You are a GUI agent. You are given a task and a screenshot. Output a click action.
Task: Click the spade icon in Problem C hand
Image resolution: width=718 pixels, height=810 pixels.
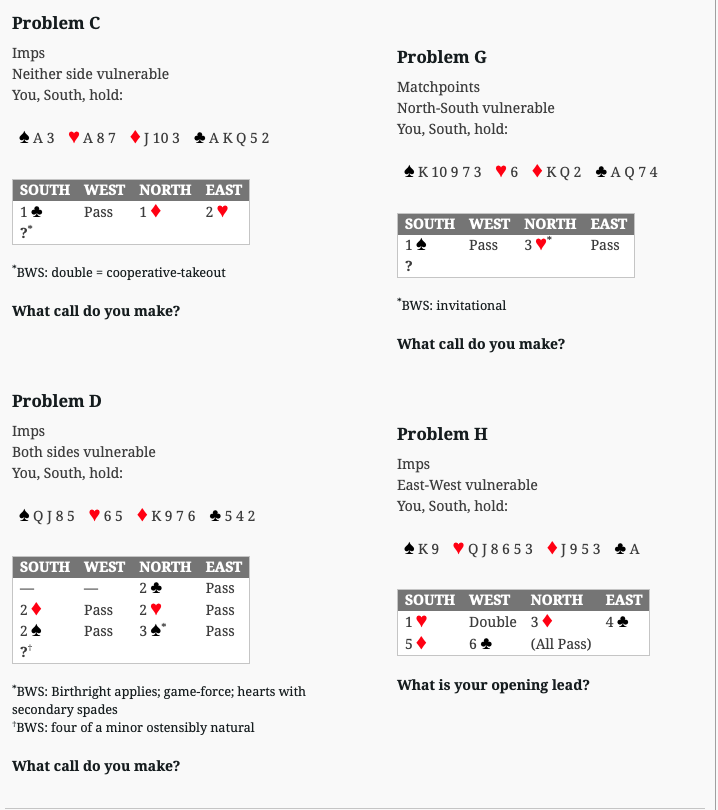[x=24, y=137]
